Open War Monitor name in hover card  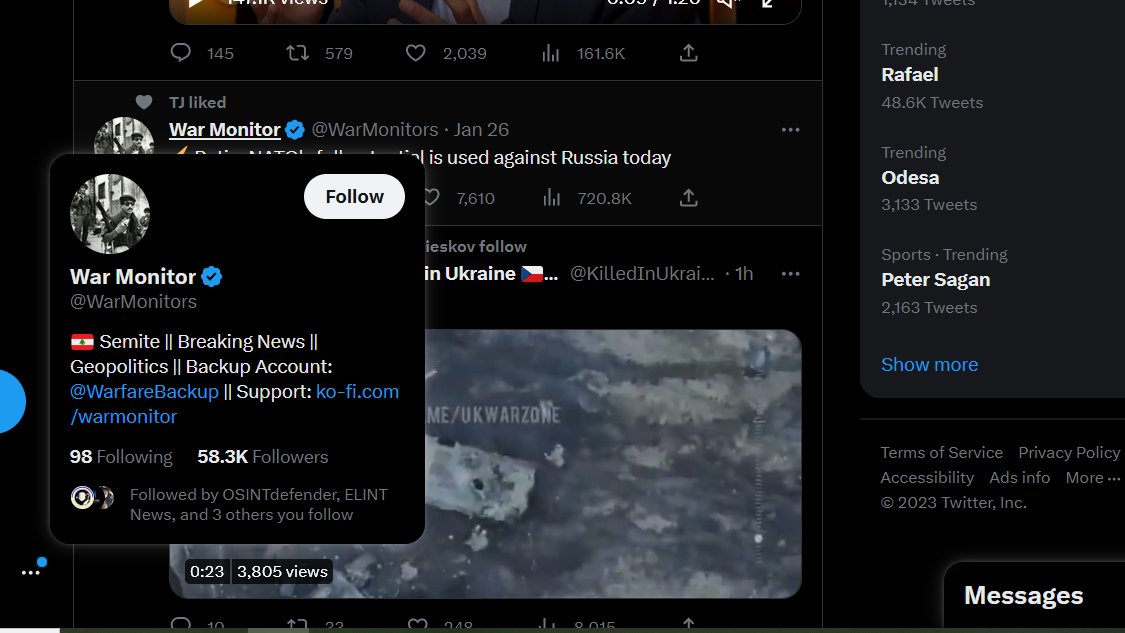click(133, 277)
